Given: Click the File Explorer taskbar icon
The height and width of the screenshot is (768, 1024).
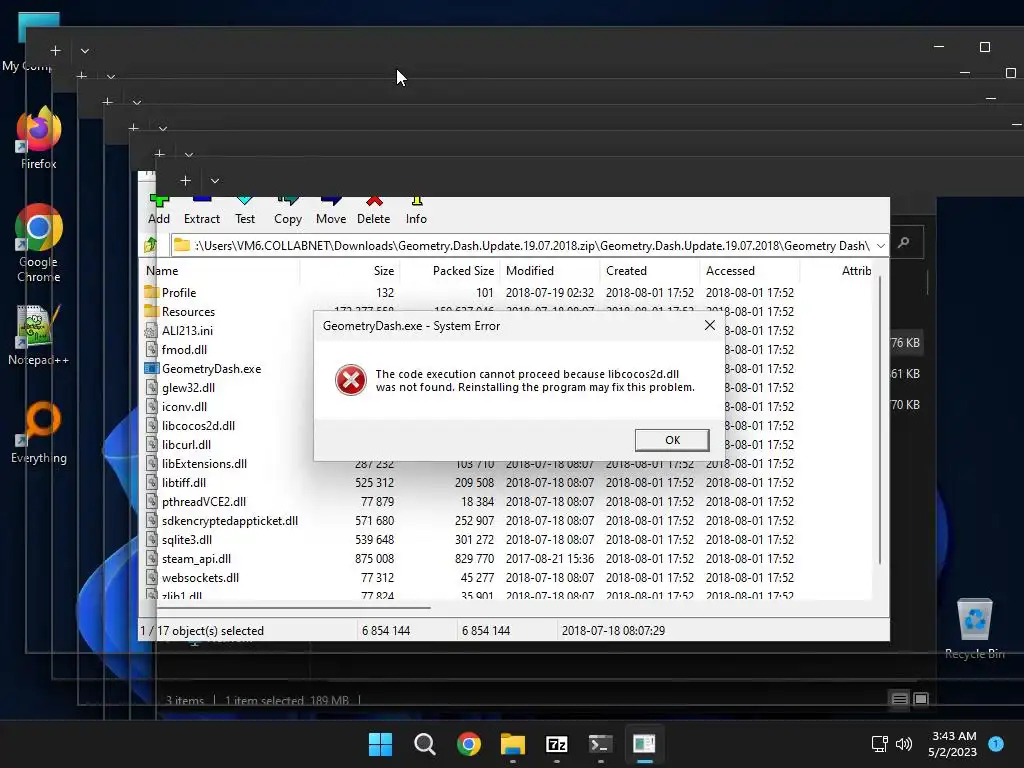Looking at the screenshot, I should tap(513, 744).
